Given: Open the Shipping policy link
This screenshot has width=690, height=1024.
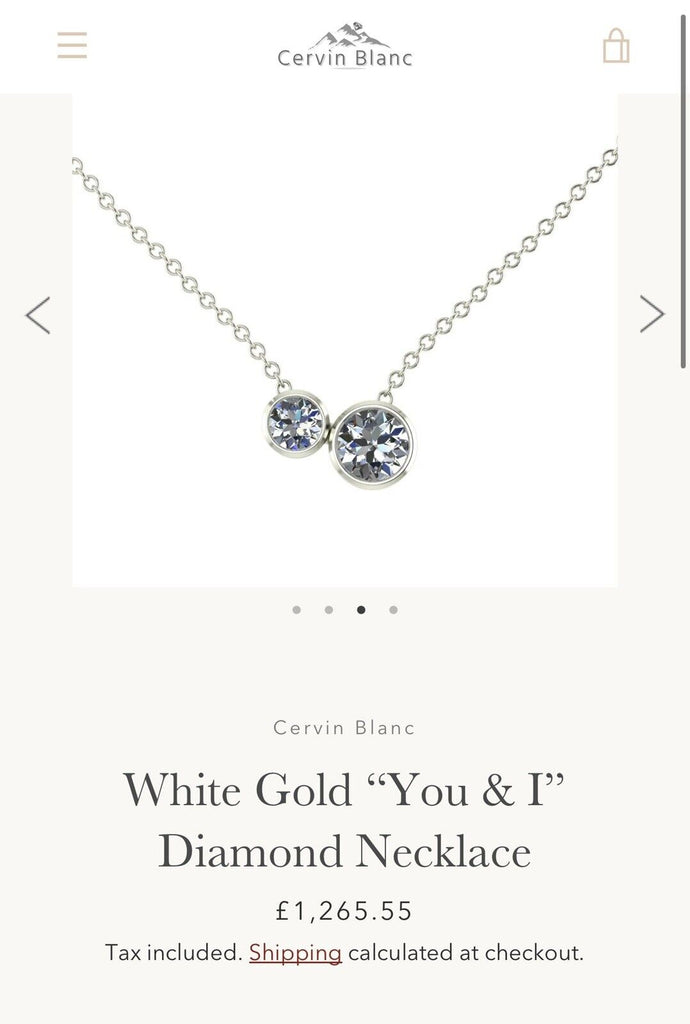Looking at the screenshot, I should 295,953.
